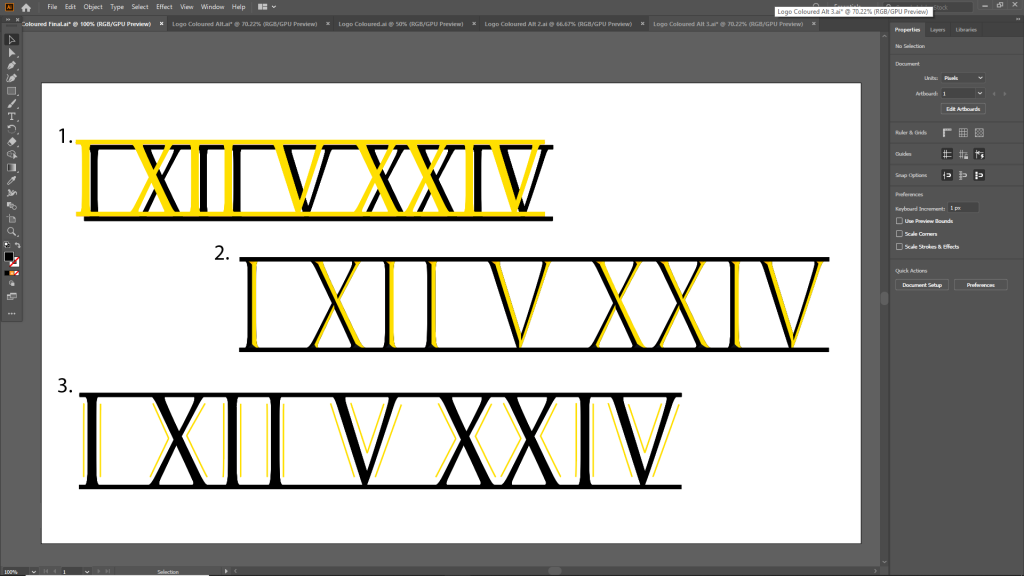1024x576 pixels.
Task: Select the Pen tool
Action: [x=12, y=65]
